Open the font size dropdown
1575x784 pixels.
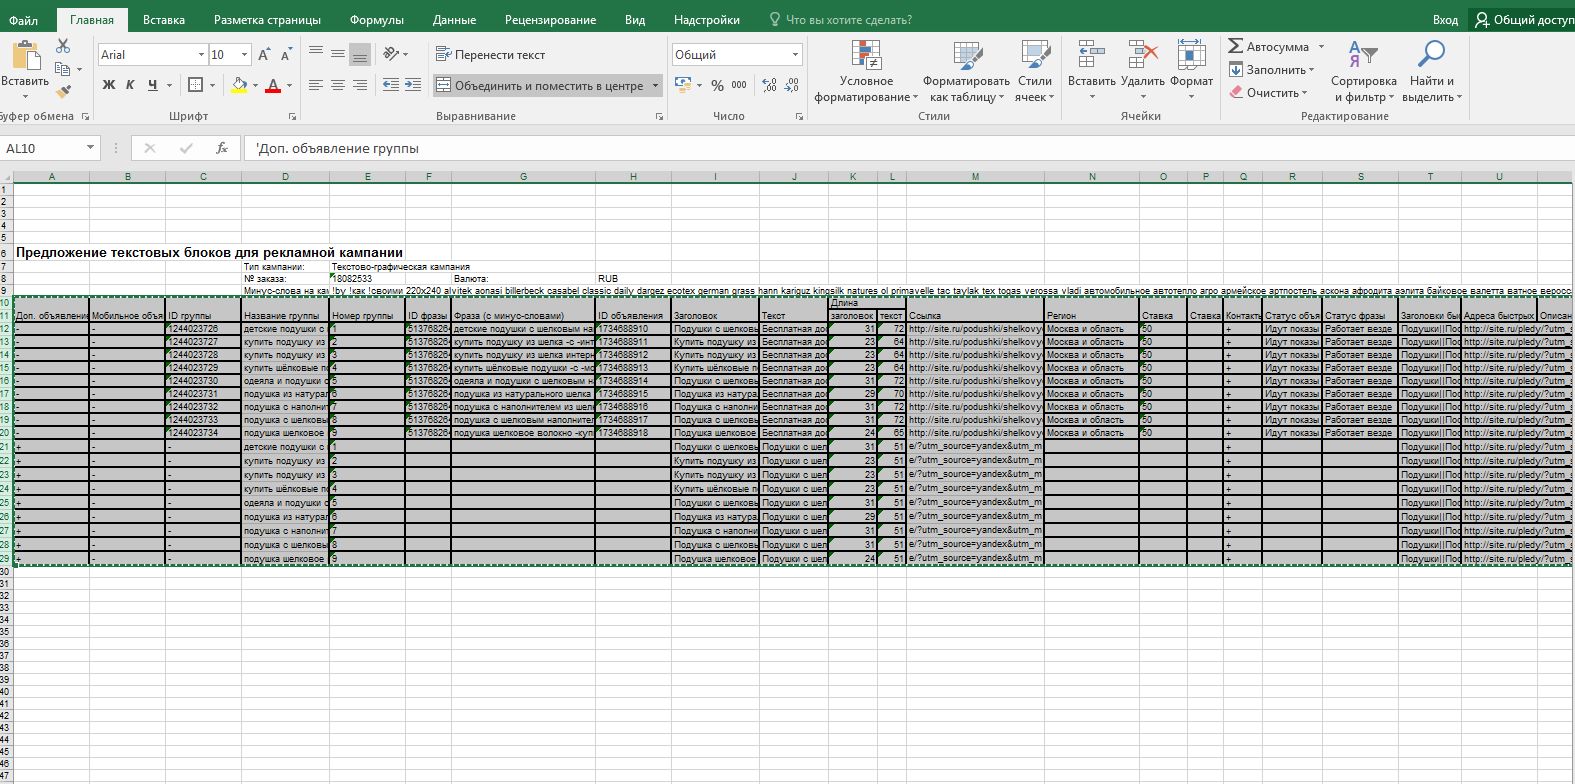[x=245, y=55]
